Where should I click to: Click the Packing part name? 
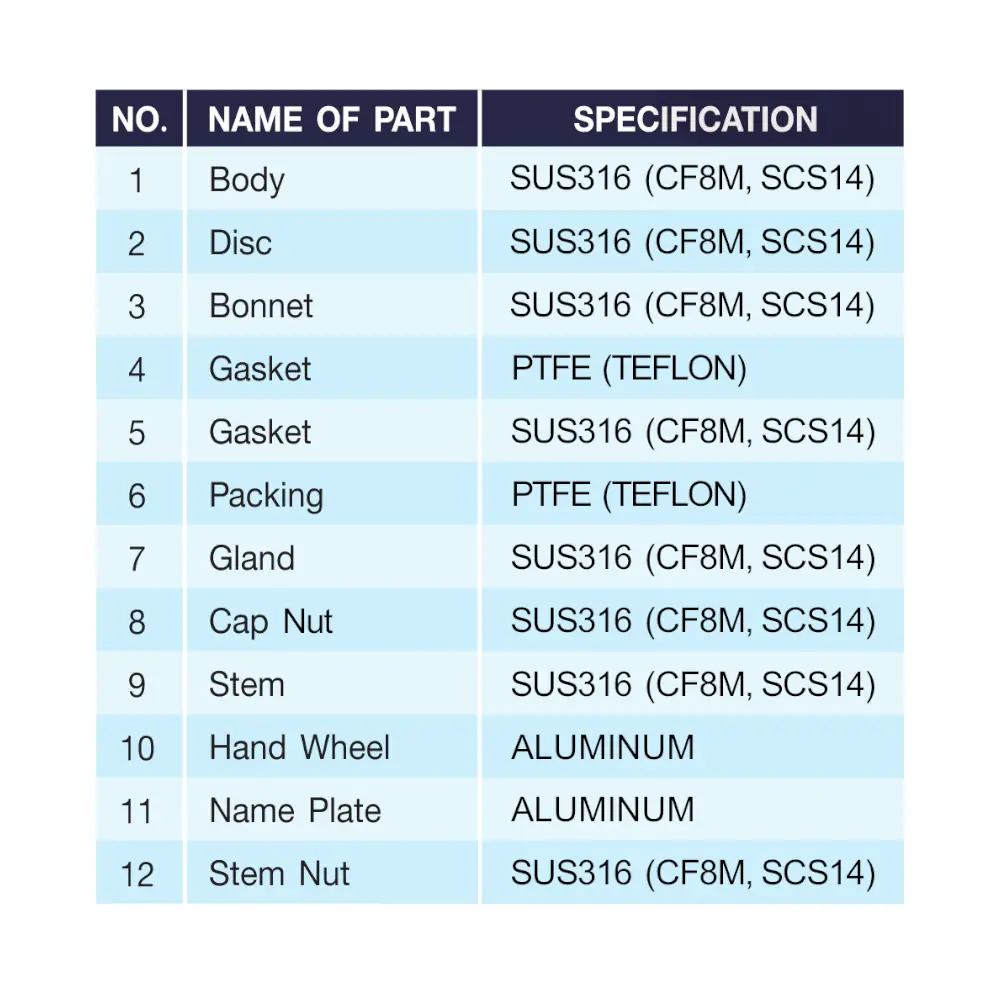[x=267, y=496]
